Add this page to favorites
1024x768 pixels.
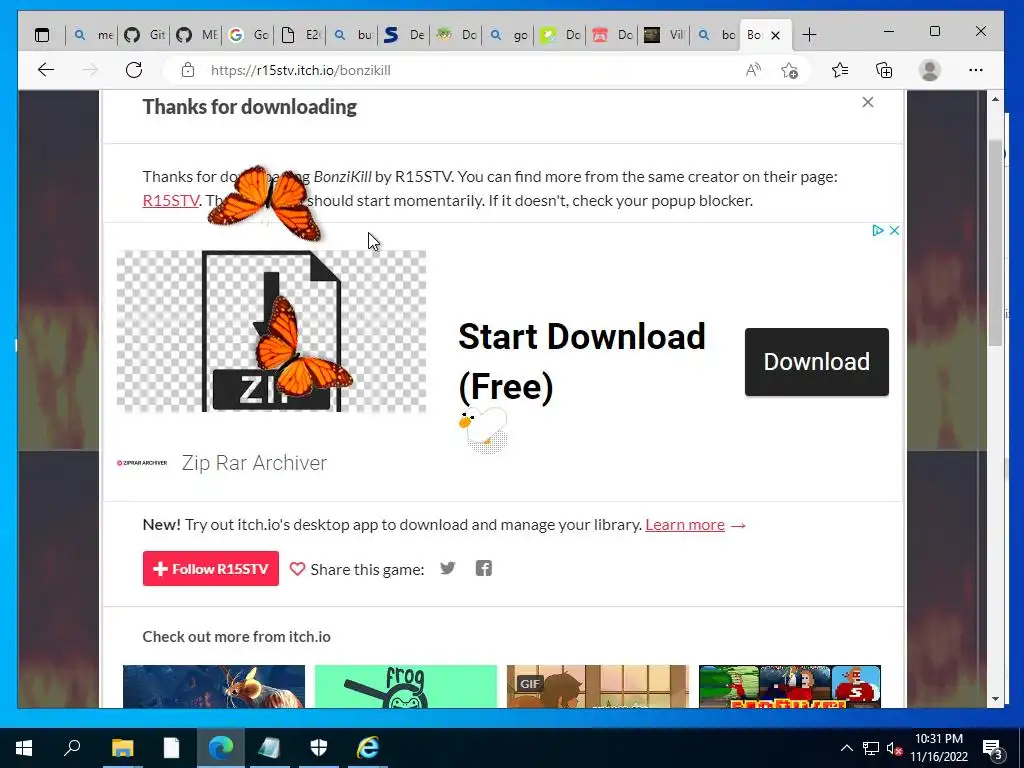pos(789,70)
